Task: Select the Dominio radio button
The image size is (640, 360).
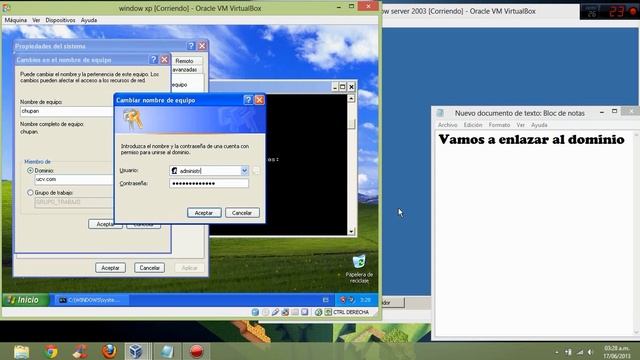Action: [x=30, y=170]
